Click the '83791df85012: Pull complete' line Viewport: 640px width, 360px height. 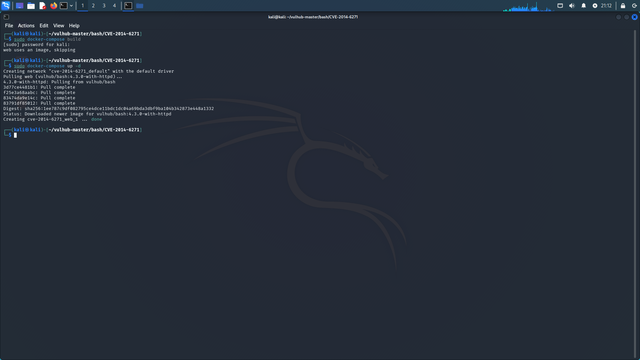(39, 103)
